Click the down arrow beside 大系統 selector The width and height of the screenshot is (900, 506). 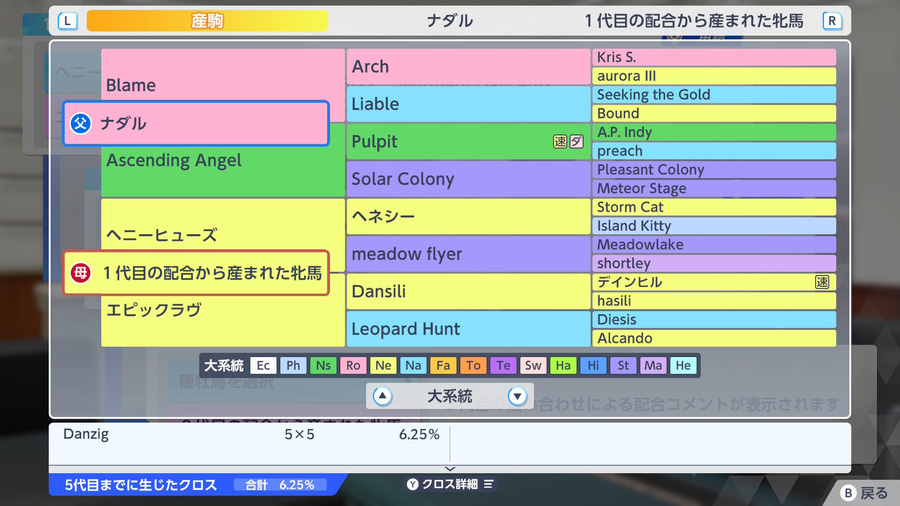tap(517, 396)
